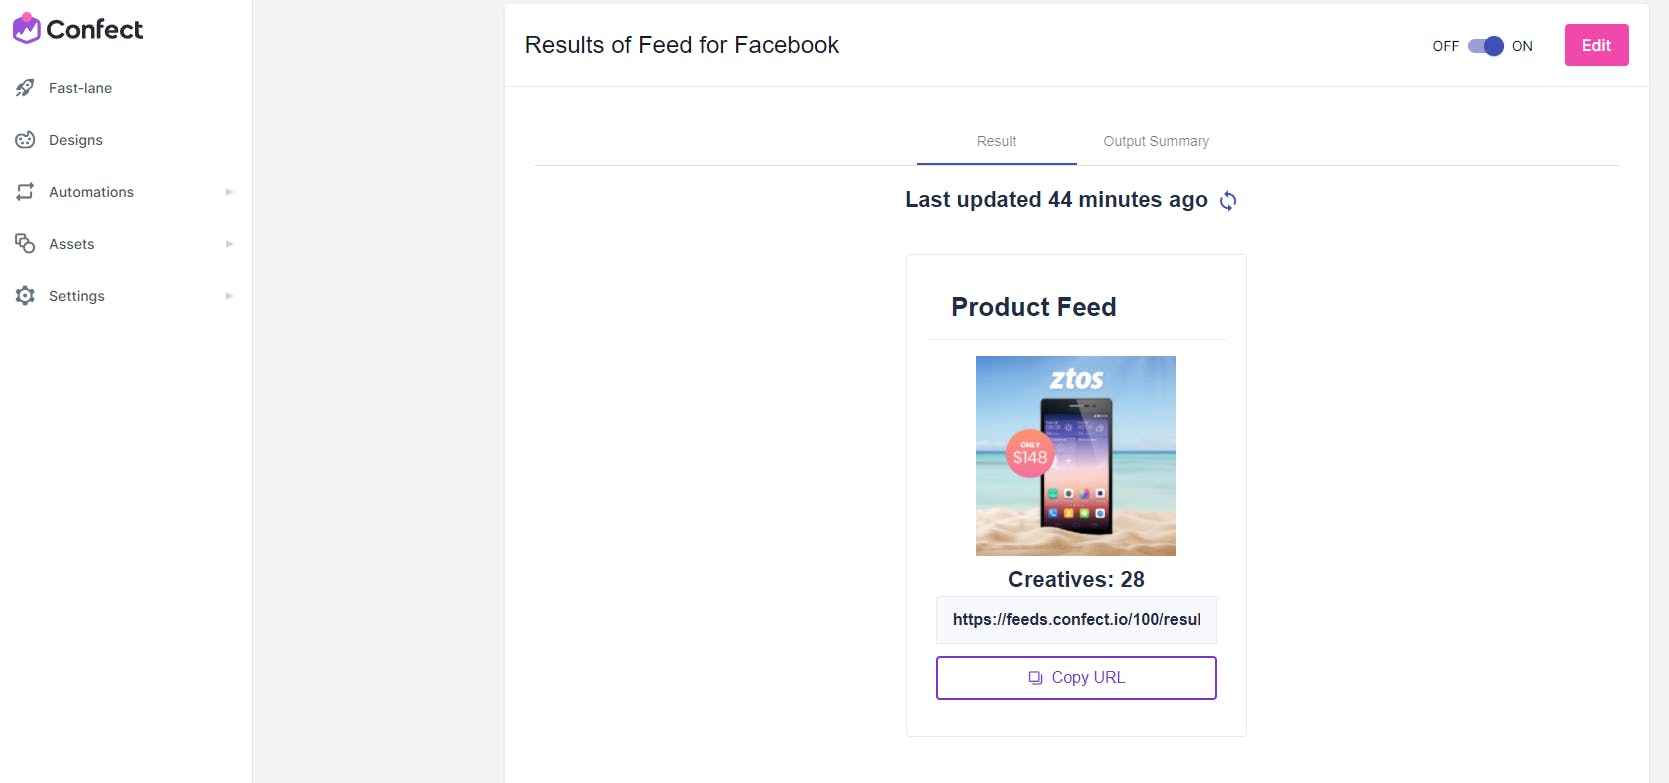
Task: Open the ztos phone creative thumbnail
Action: 1076,456
